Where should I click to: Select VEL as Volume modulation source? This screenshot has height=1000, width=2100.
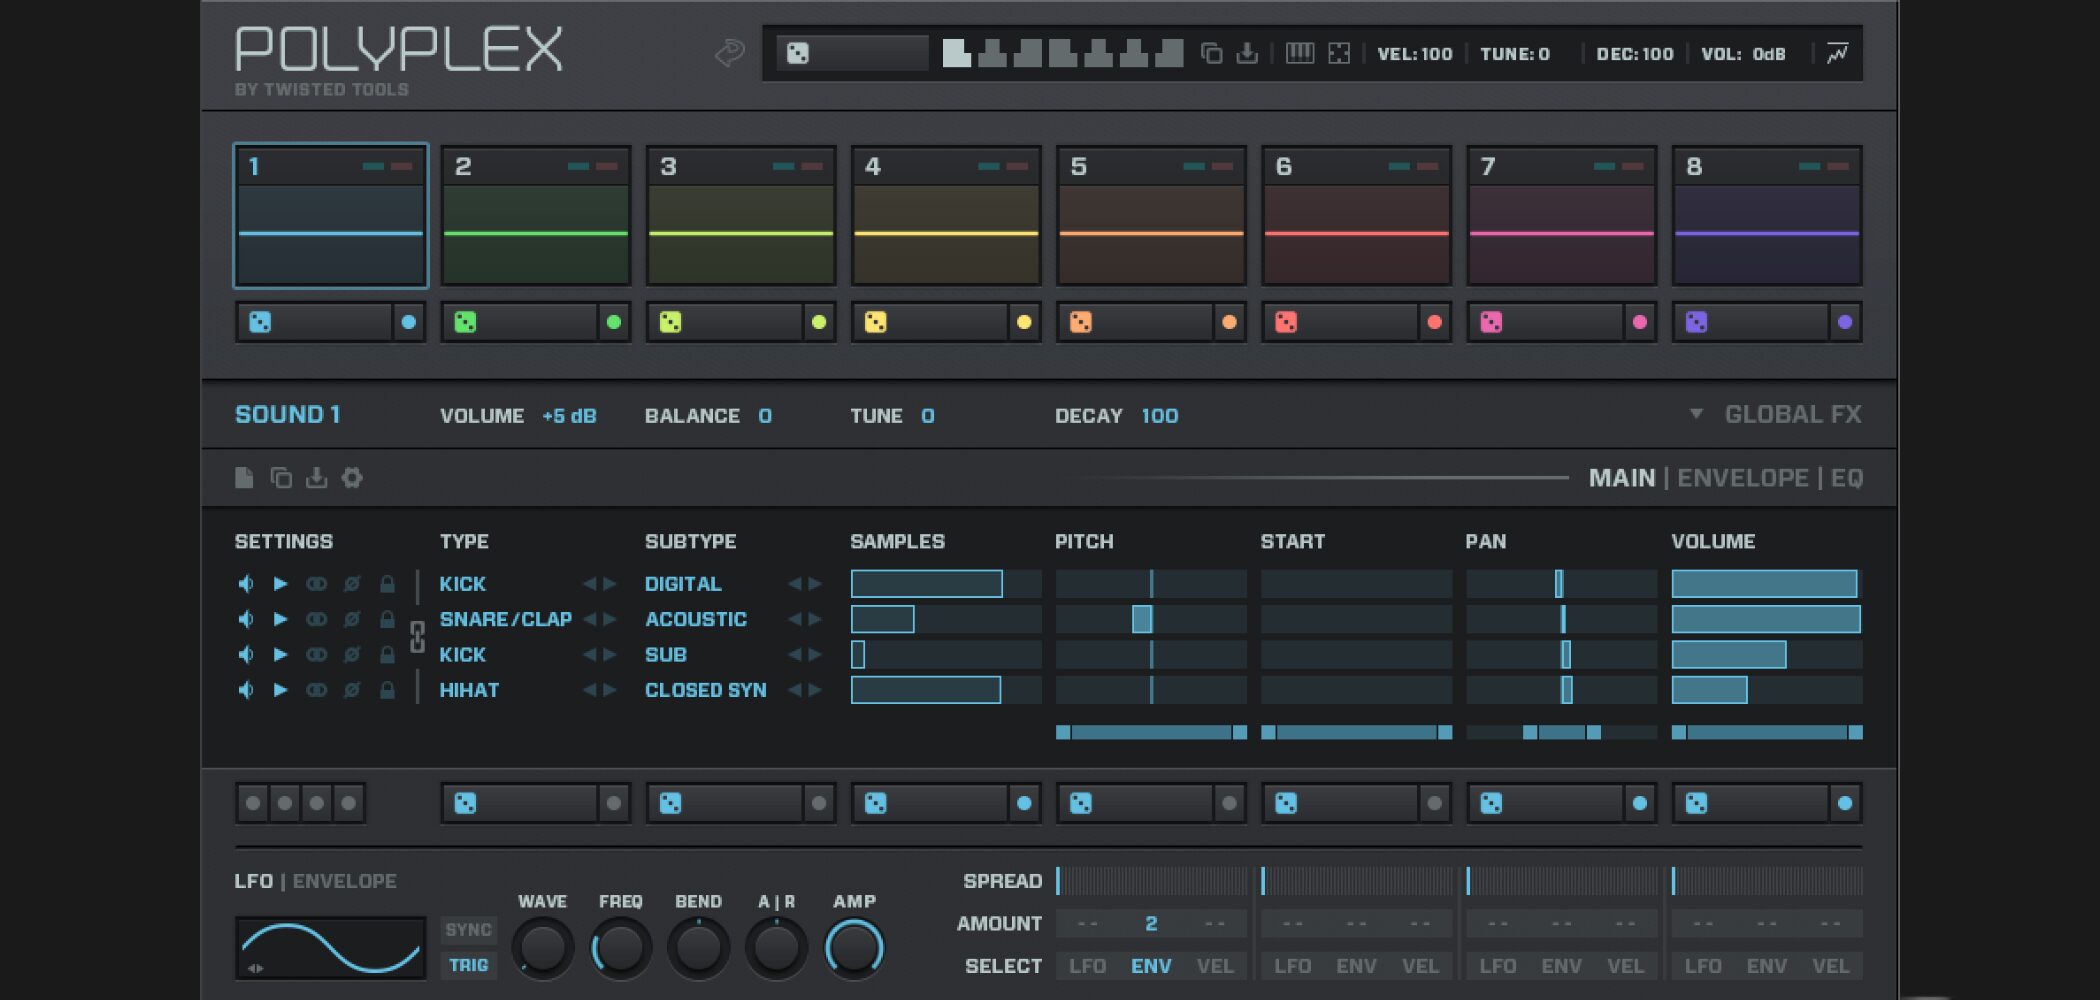(1830, 966)
